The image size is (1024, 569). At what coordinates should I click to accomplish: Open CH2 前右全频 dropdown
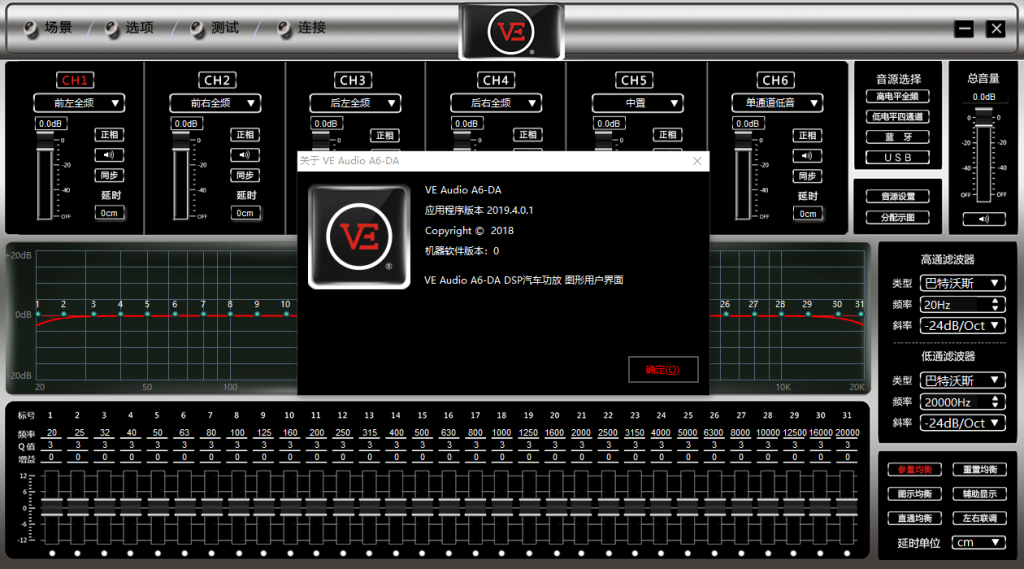[215, 103]
